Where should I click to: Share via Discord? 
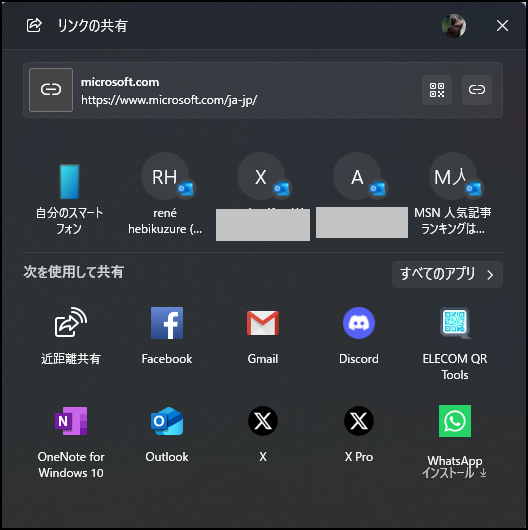pos(359,335)
